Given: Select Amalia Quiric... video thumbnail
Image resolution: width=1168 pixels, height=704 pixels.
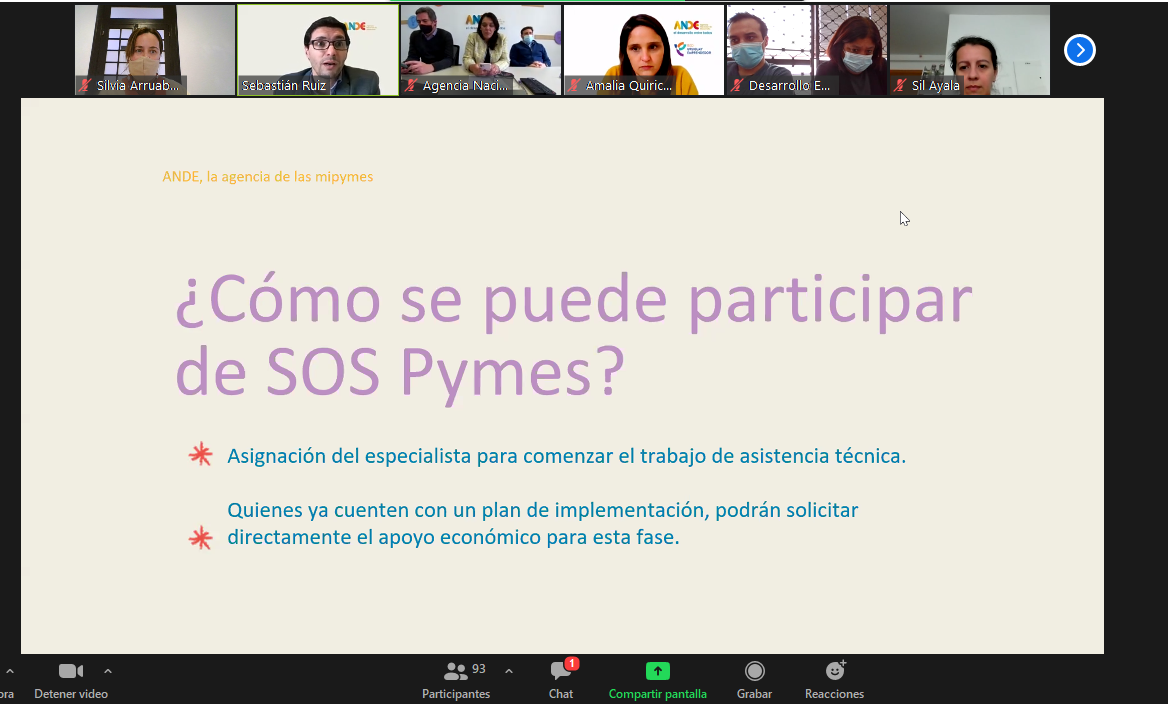Looking at the screenshot, I should click(644, 50).
